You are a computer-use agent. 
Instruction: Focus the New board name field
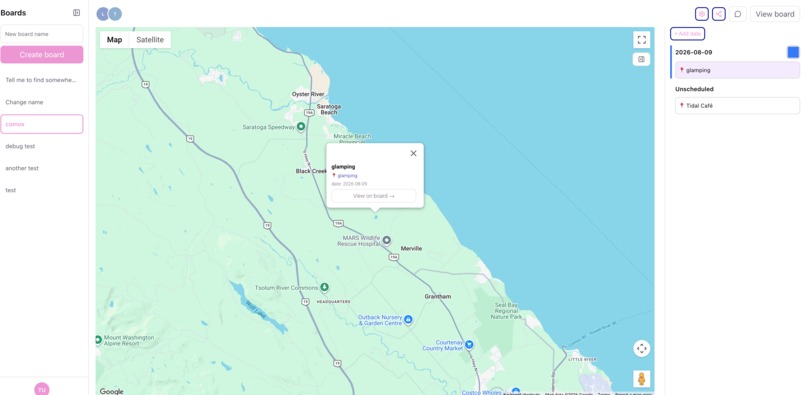click(x=42, y=34)
